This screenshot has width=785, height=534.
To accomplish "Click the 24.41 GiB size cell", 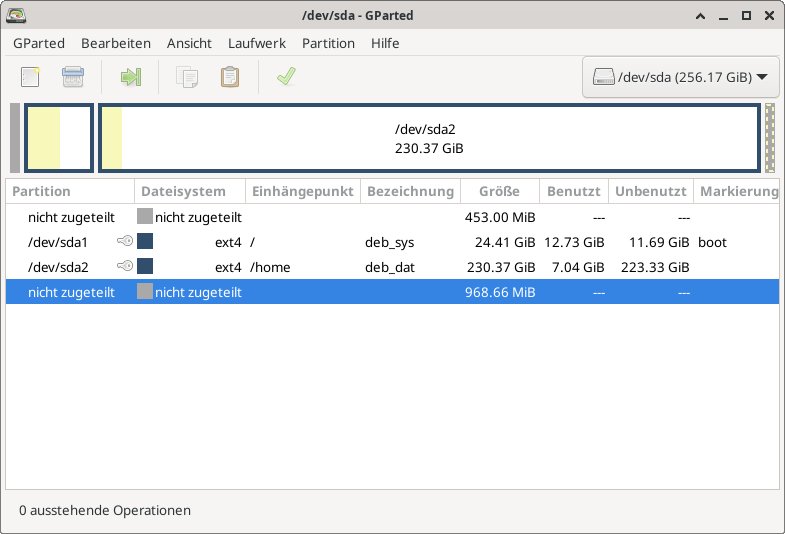I will point(505,242).
